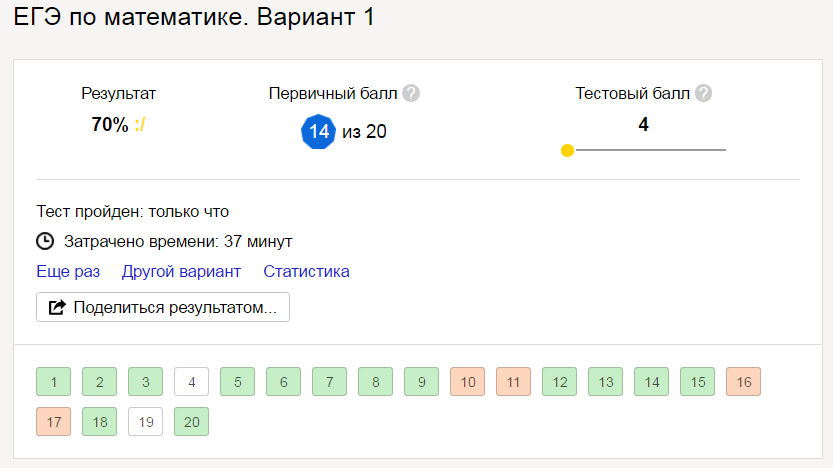The height and width of the screenshot is (472, 833).
Task: Follow the Другой вариант link
Action: (x=181, y=272)
